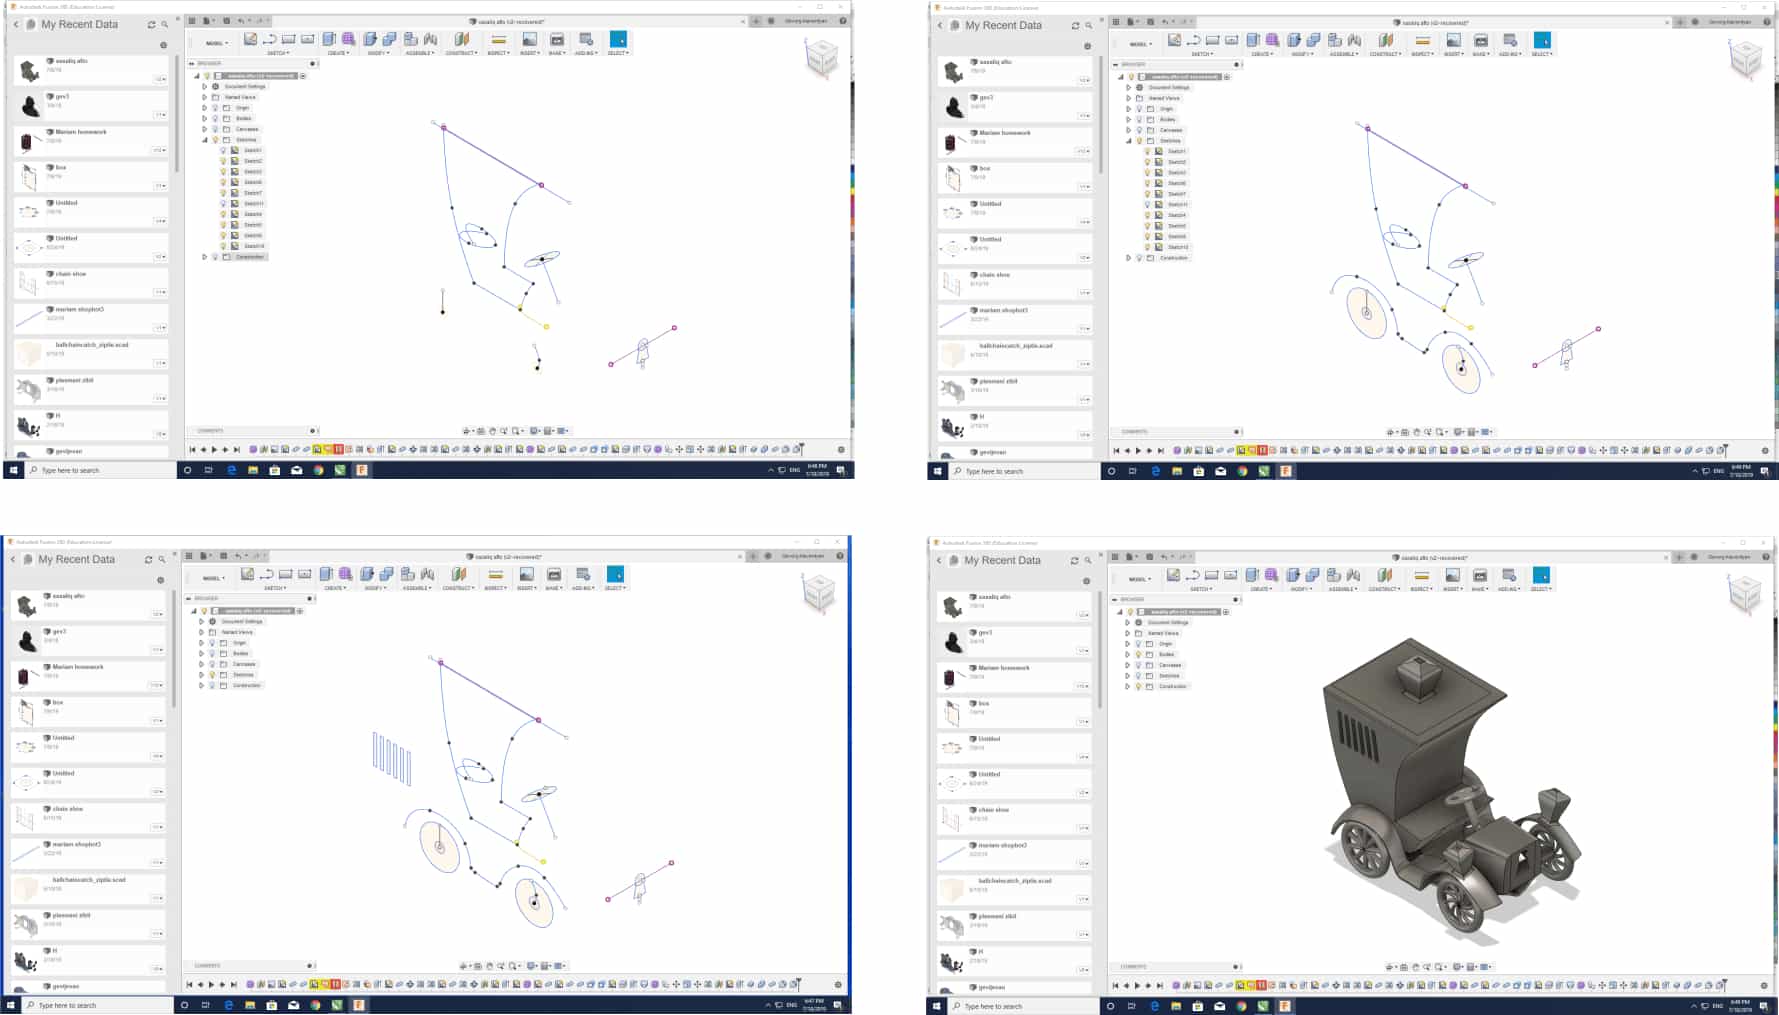1779x1015 pixels.
Task: Expand Named Views in bottom-left window
Action: 202,632
